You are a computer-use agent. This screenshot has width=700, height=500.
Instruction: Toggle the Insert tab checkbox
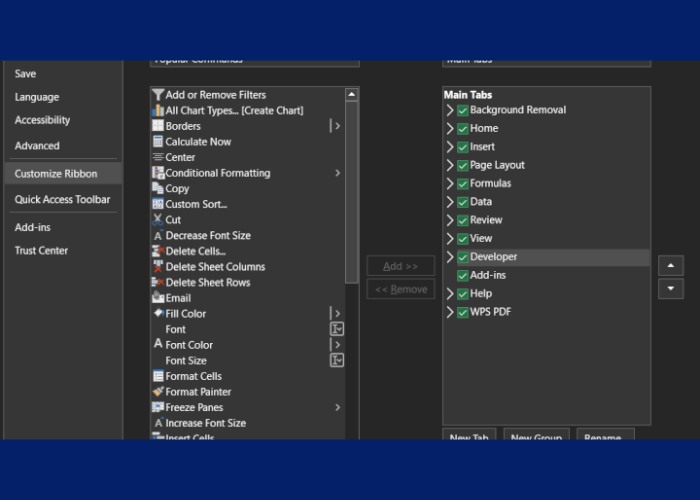tap(462, 147)
